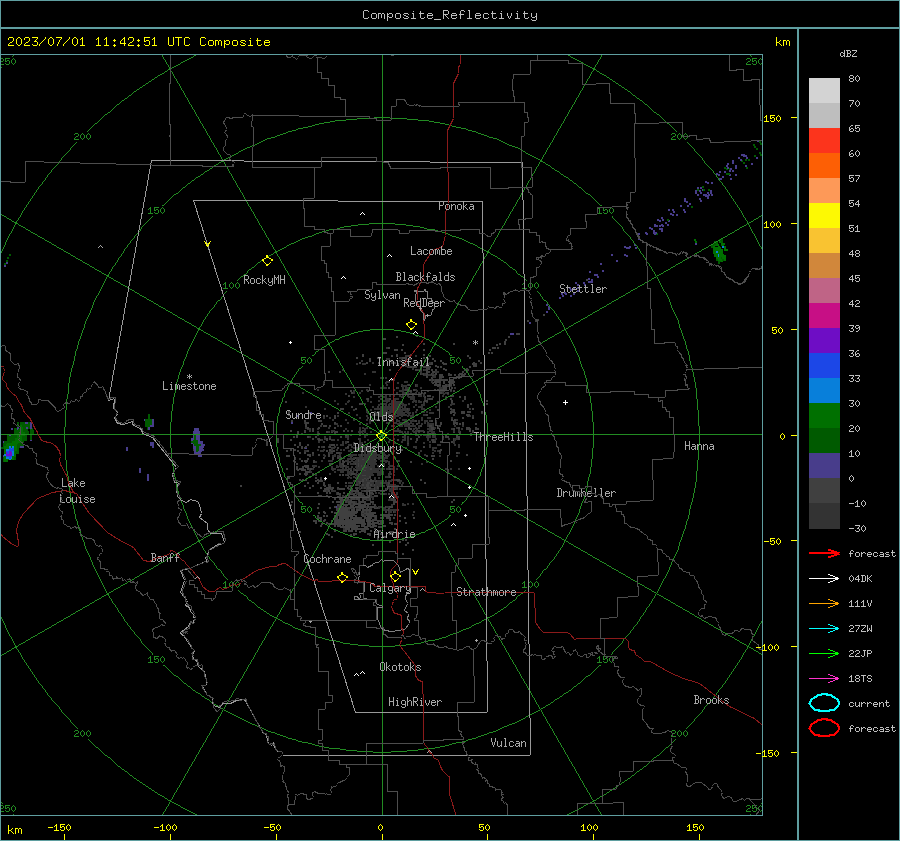Click the Olds city label
The width and height of the screenshot is (900, 841).
pyautogui.click(x=381, y=417)
